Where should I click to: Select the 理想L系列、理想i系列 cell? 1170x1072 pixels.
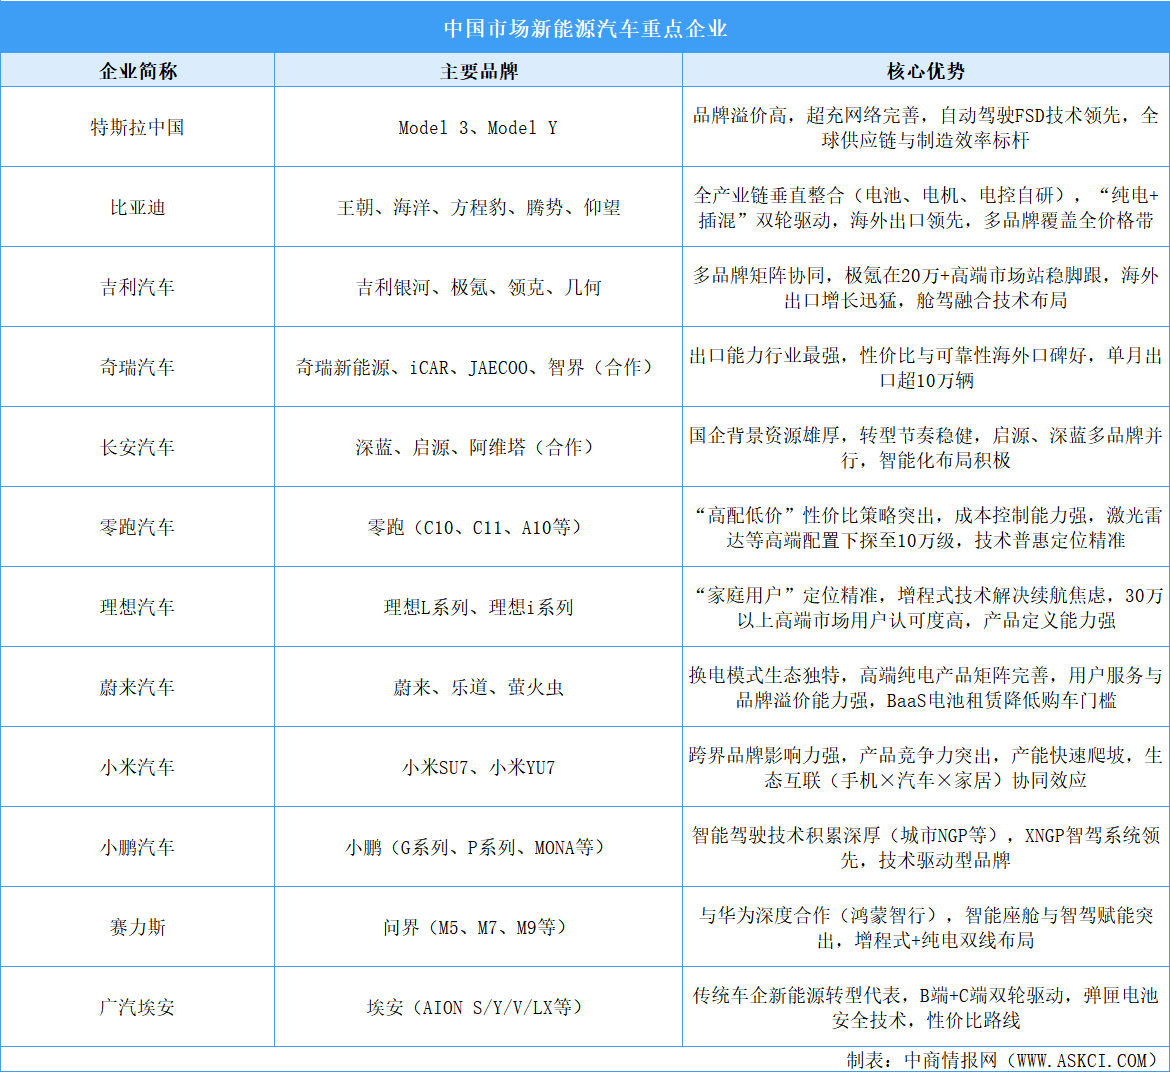click(478, 607)
